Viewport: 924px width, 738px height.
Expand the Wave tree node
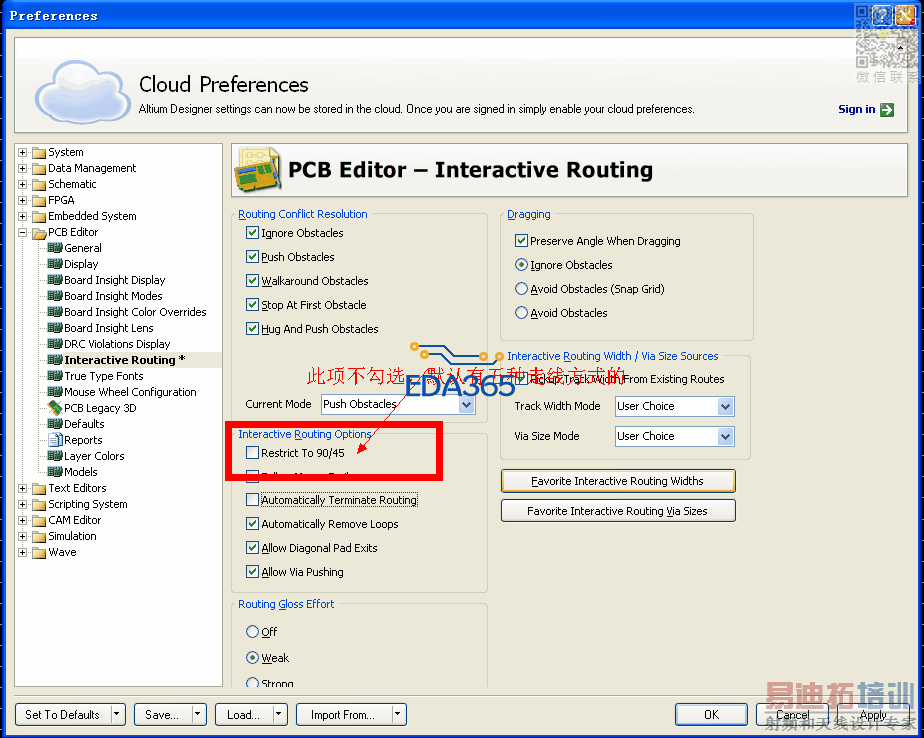point(22,552)
